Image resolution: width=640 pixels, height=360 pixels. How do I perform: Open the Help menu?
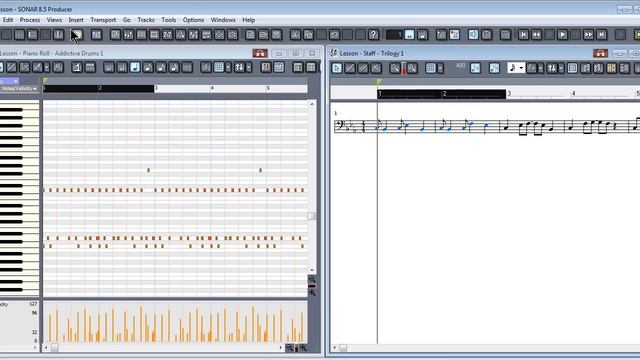tap(249, 20)
